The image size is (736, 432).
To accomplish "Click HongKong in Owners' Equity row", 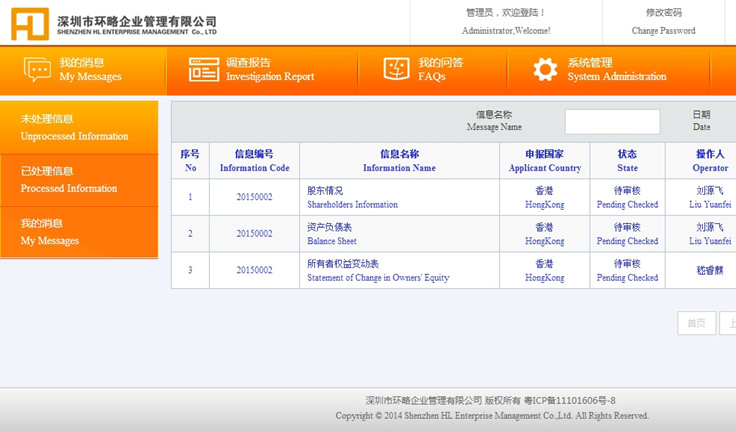I will click(x=544, y=278).
